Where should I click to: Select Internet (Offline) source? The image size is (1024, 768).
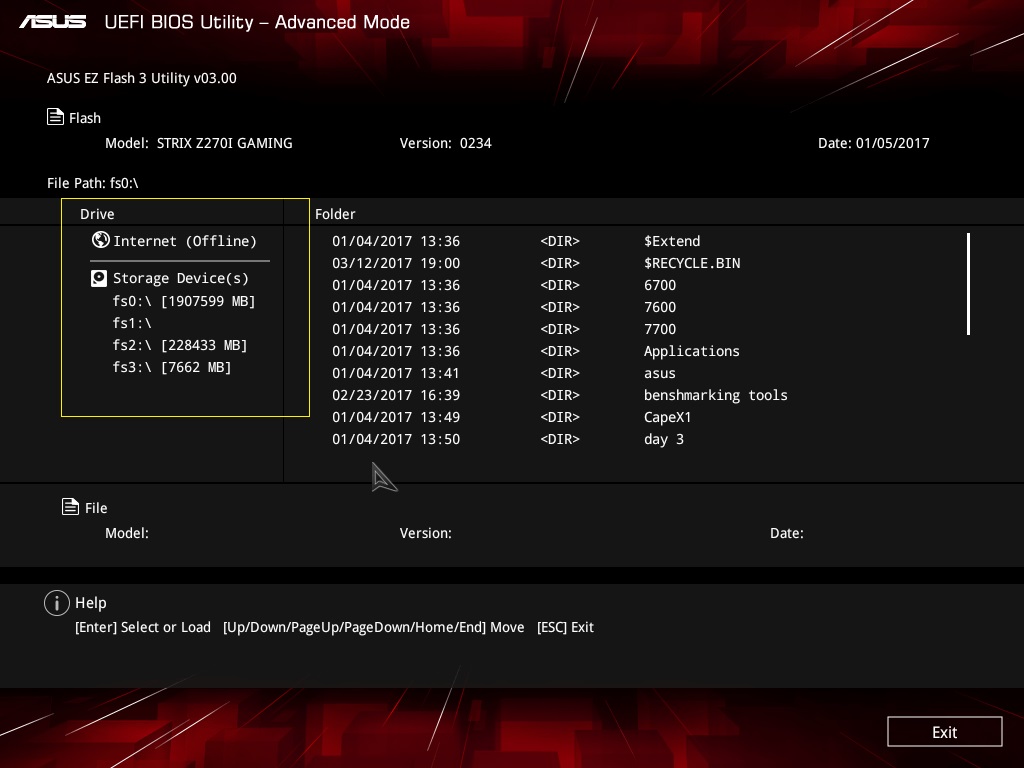185,241
